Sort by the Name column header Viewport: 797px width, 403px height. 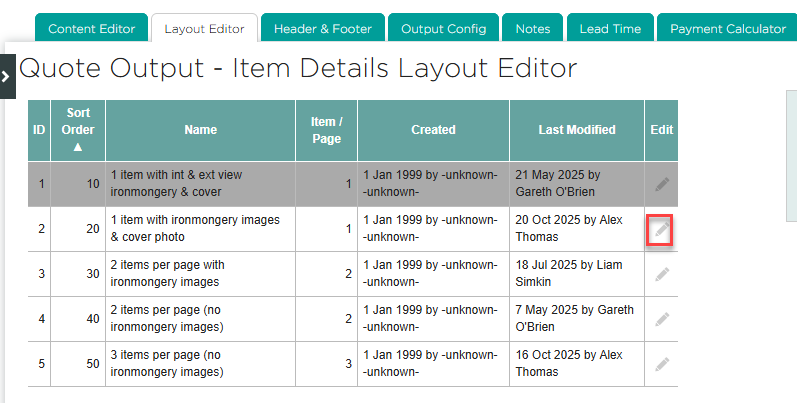[200, 130]
